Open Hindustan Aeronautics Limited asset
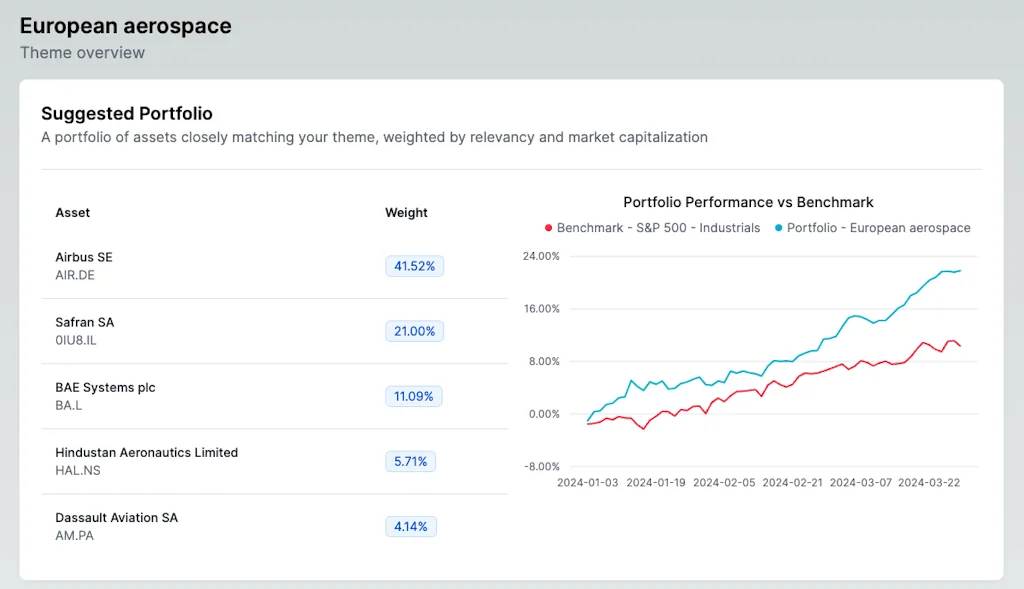This screenshot has width=1024, height=589. pos(146,452)
